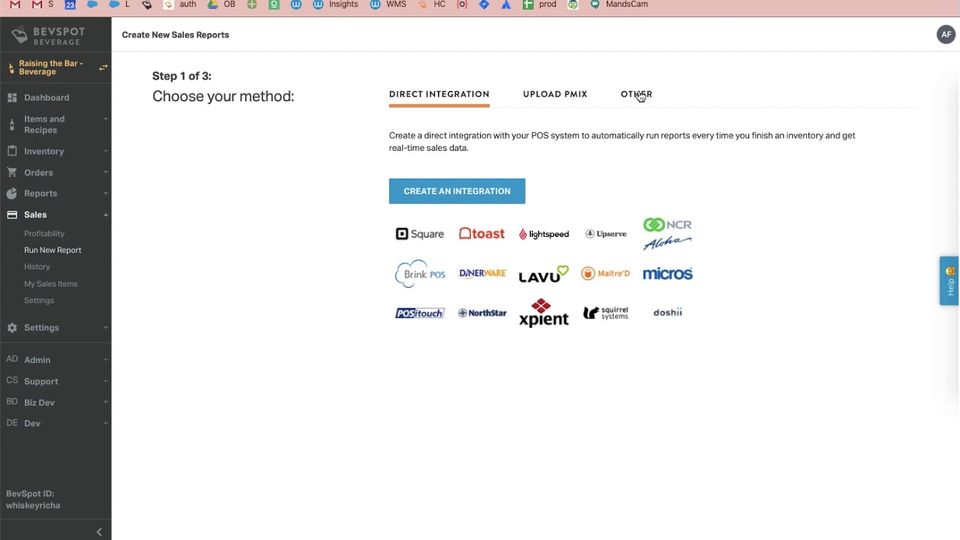
Task: Click the Reports pie chart icon
Action: 12,193
